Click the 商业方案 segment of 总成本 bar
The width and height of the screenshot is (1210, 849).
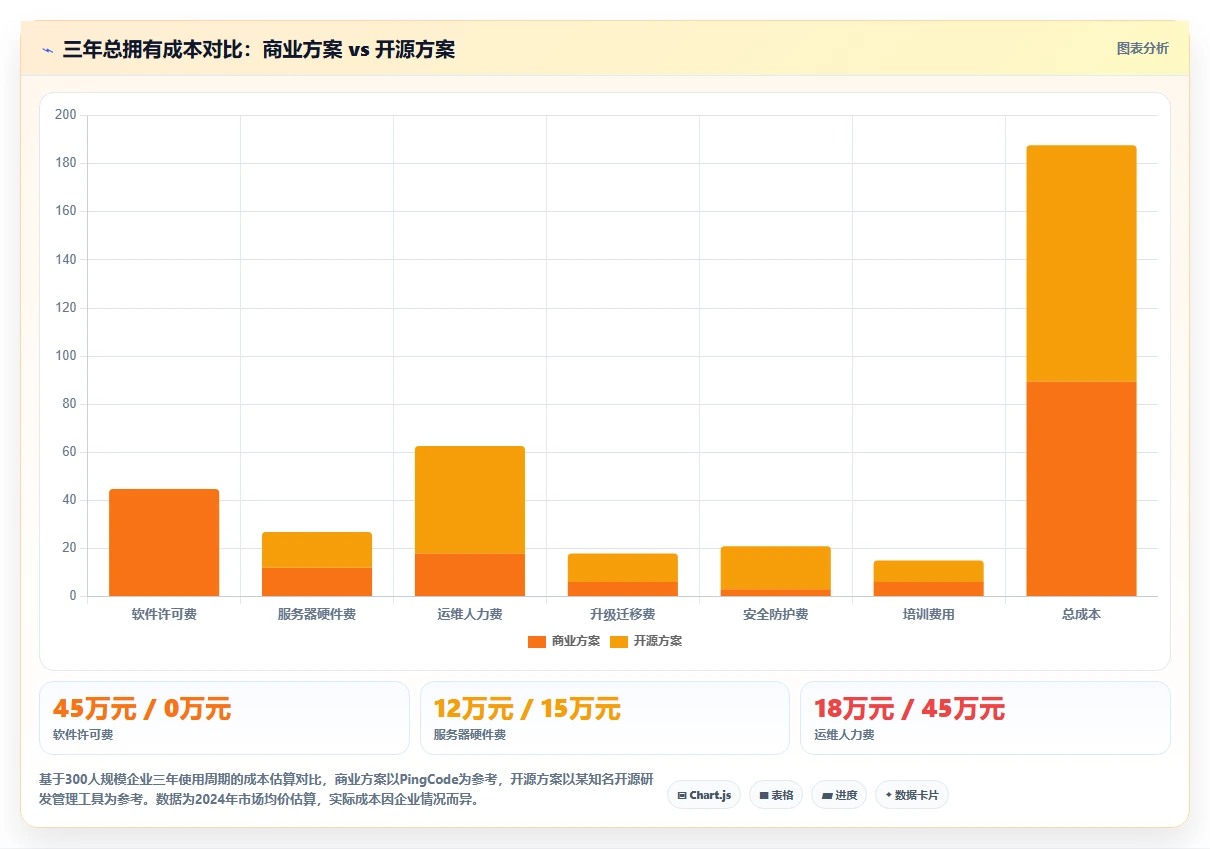(1081, 489)
